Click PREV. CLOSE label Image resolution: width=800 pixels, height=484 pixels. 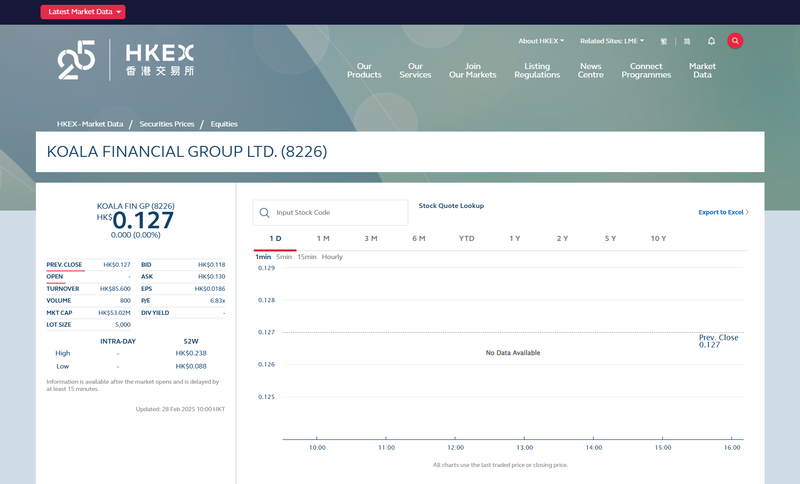click(x=64, y=265)
